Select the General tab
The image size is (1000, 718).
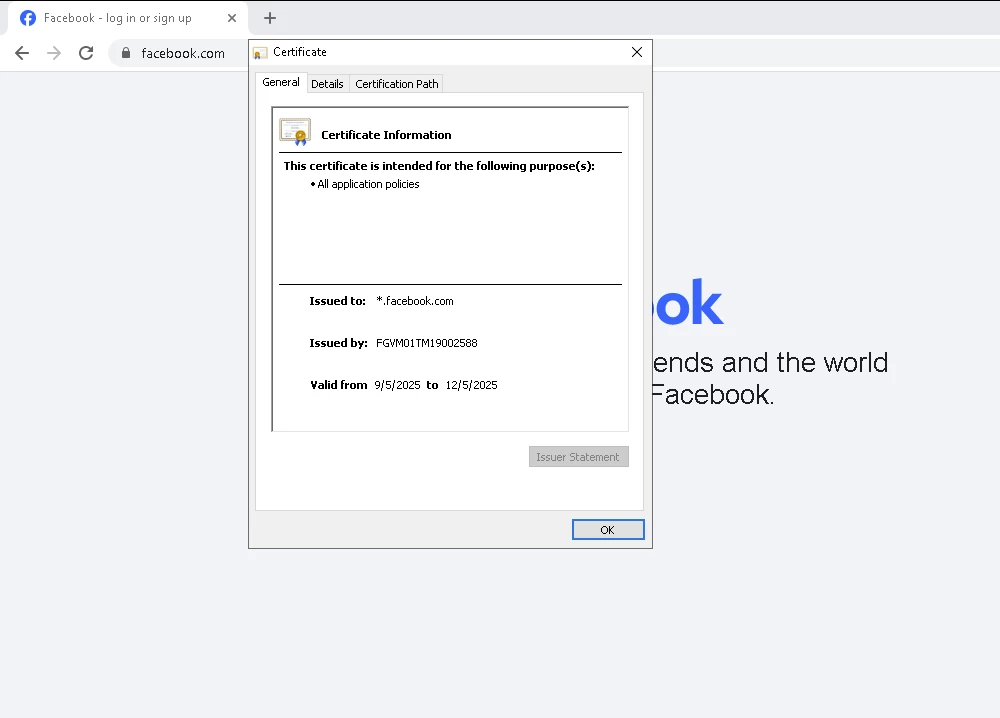[281, 82]
